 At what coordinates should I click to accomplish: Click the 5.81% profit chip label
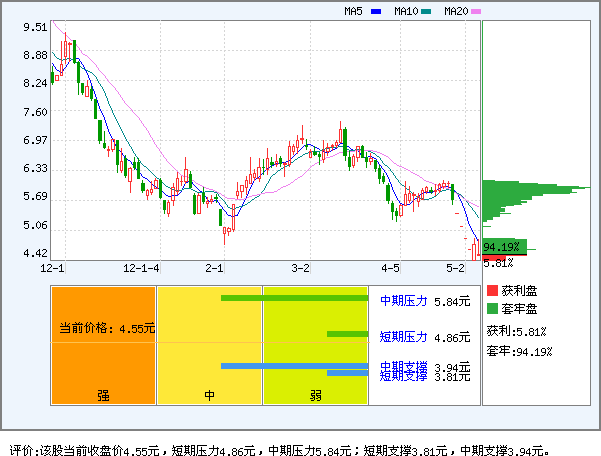[x=498, y=263]
